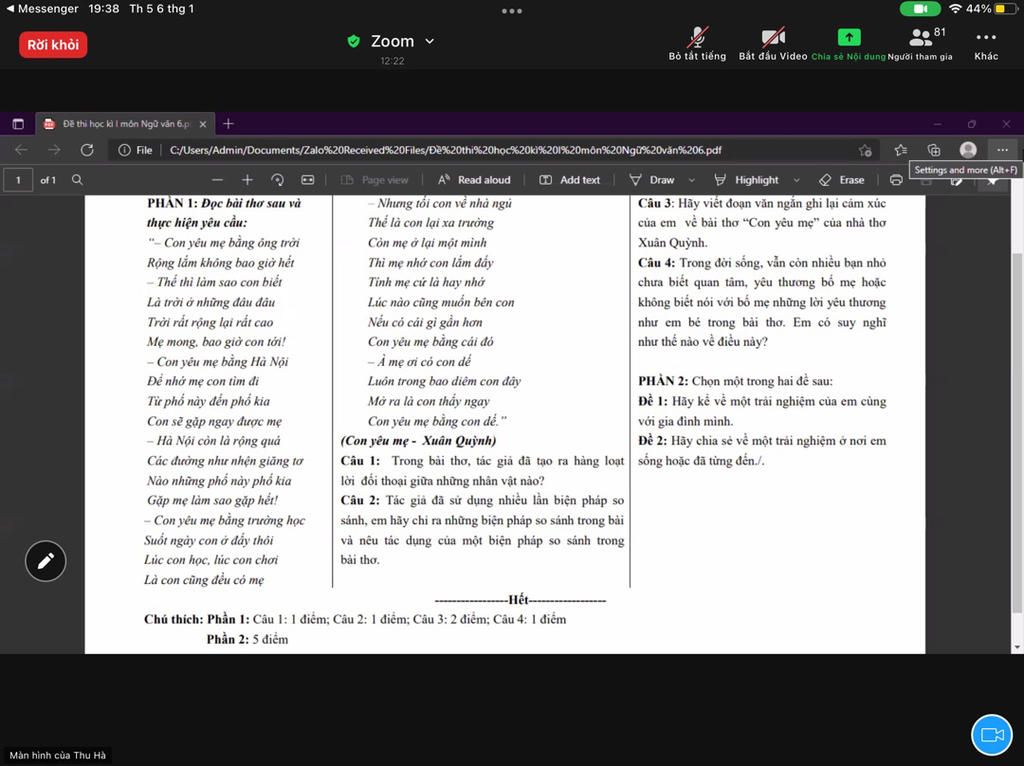This screenshot has height=766, width=1024.
Task: View site information File icon
Action: tap(135, 150)
